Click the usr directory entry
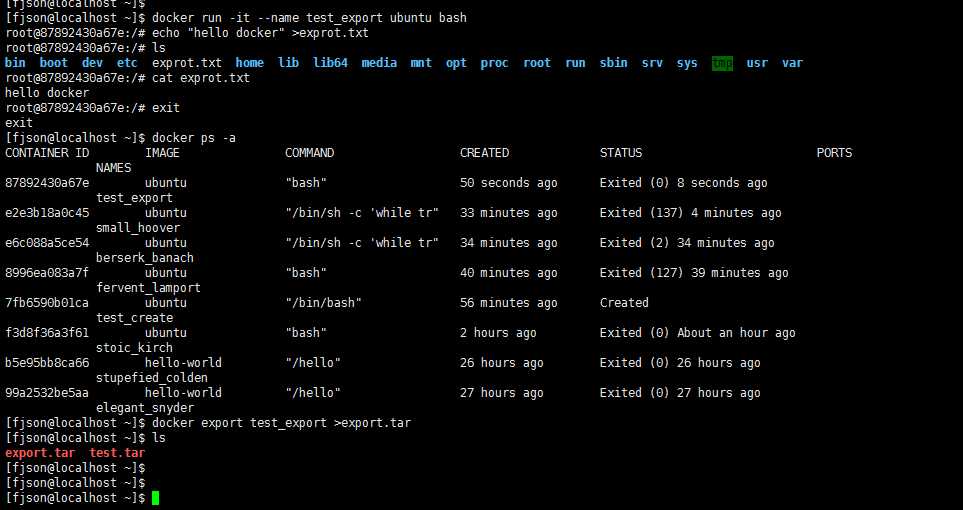The image size is (963, 510). 757,63
